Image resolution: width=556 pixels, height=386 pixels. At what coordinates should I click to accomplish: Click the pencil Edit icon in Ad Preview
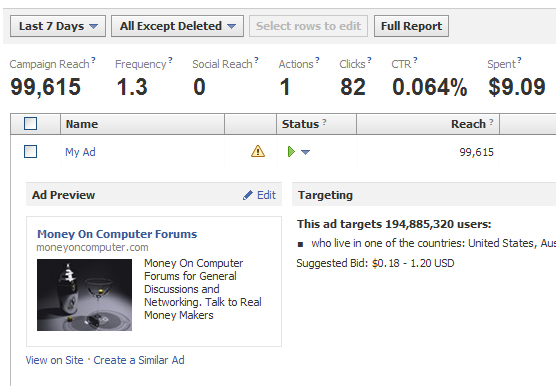pyautogui.click(x=248, y=195)
